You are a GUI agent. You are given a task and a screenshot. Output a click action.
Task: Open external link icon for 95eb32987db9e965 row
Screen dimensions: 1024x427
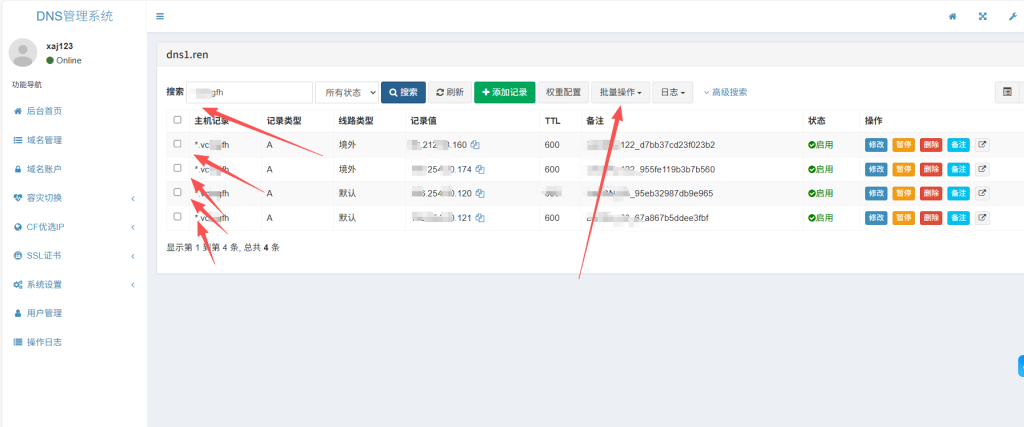[982, 193]
